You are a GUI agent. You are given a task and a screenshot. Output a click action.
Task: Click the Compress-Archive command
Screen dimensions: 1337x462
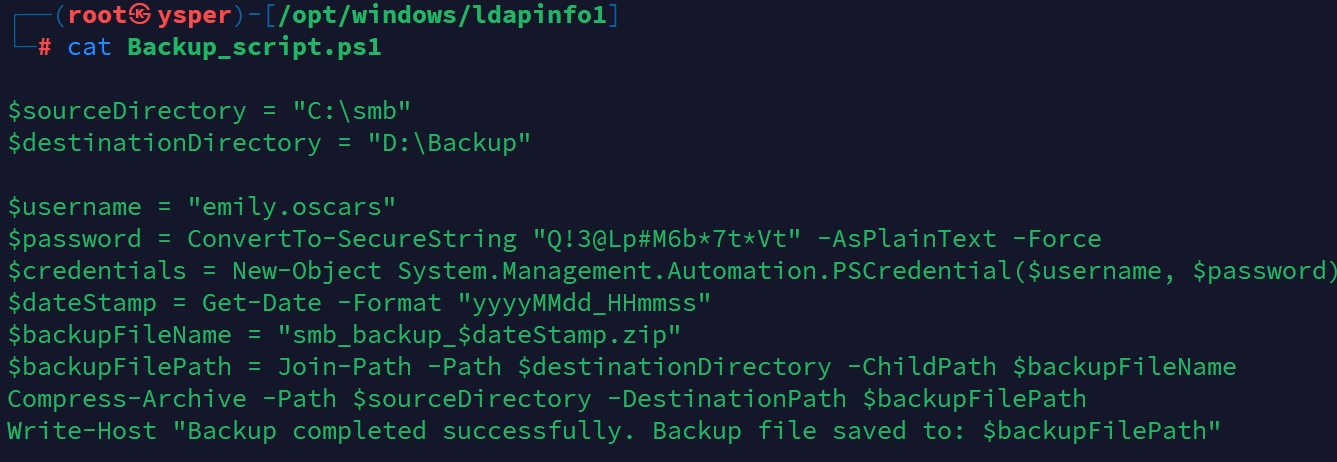tap(127, 399)
